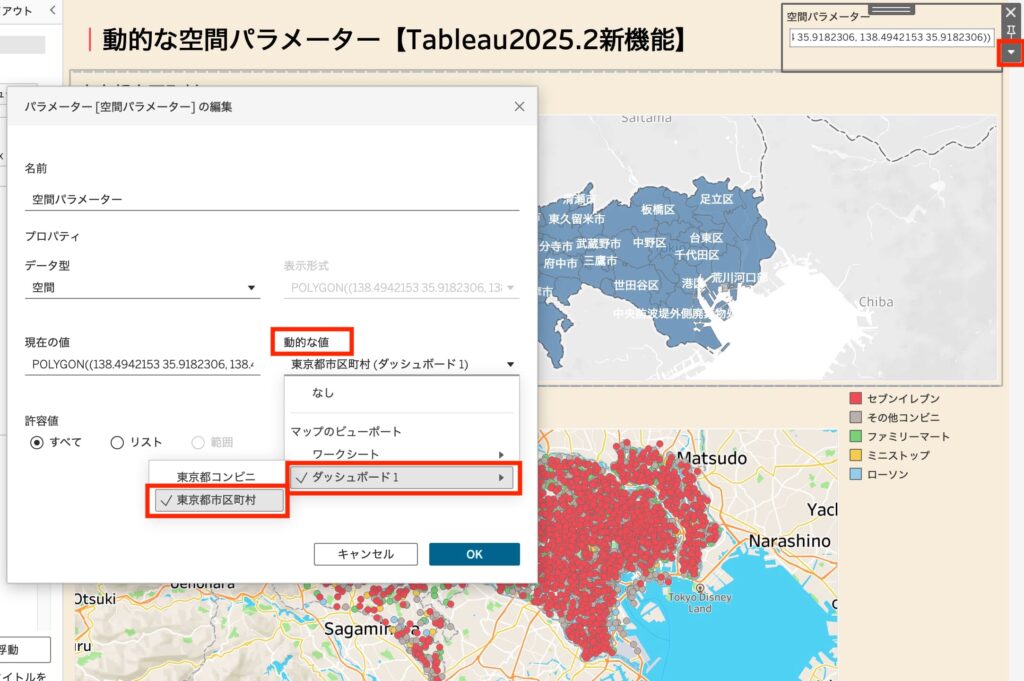Select 東京都コンビニ from the submenu

[x=216, y=477]
